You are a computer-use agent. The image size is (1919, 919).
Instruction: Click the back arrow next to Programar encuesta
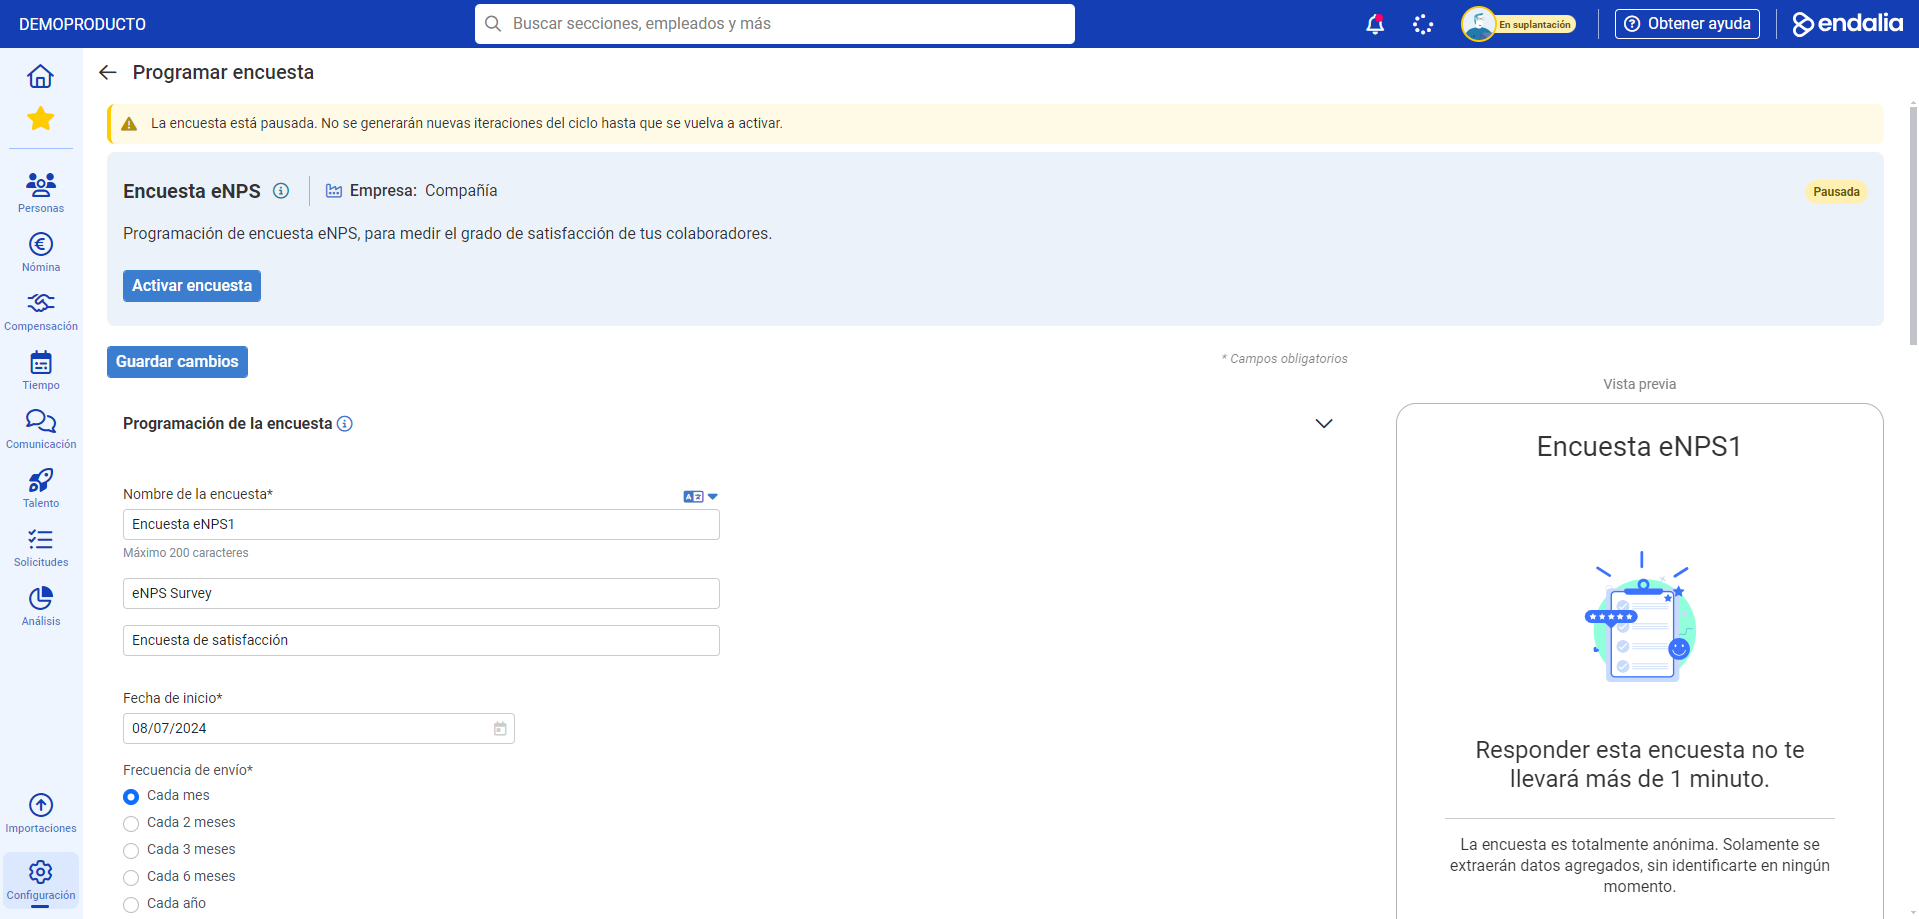108,72
